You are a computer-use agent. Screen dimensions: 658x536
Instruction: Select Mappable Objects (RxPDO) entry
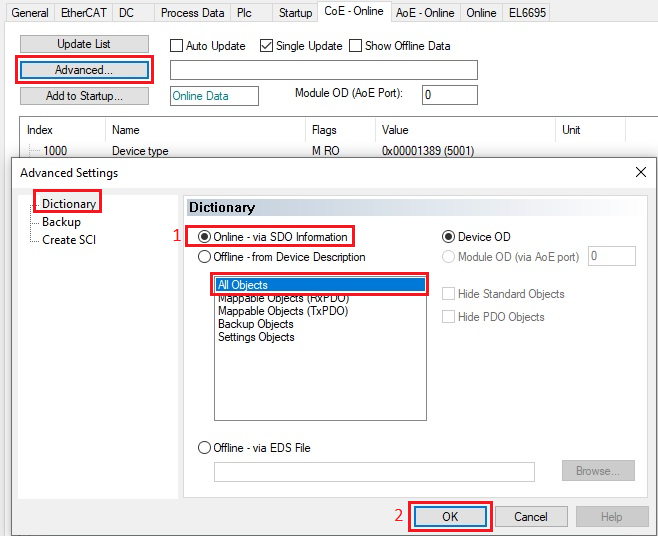(x=320, y=298)
